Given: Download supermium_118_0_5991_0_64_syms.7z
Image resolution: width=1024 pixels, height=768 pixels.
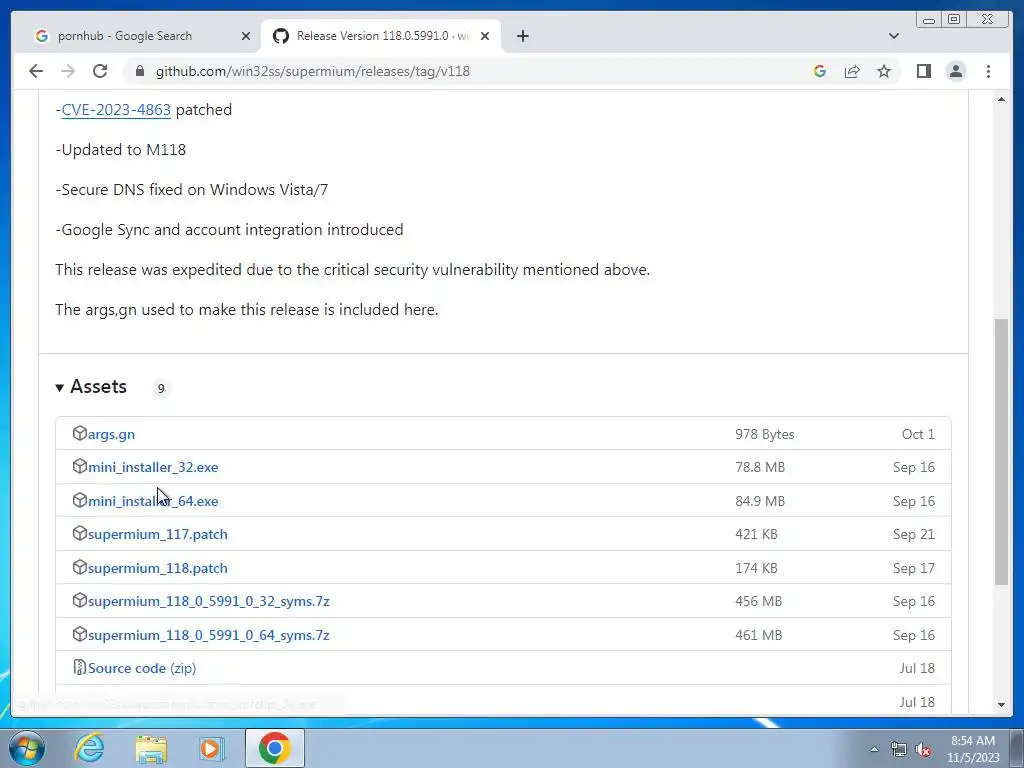Looking at the screenshot, I should point(208,635).
